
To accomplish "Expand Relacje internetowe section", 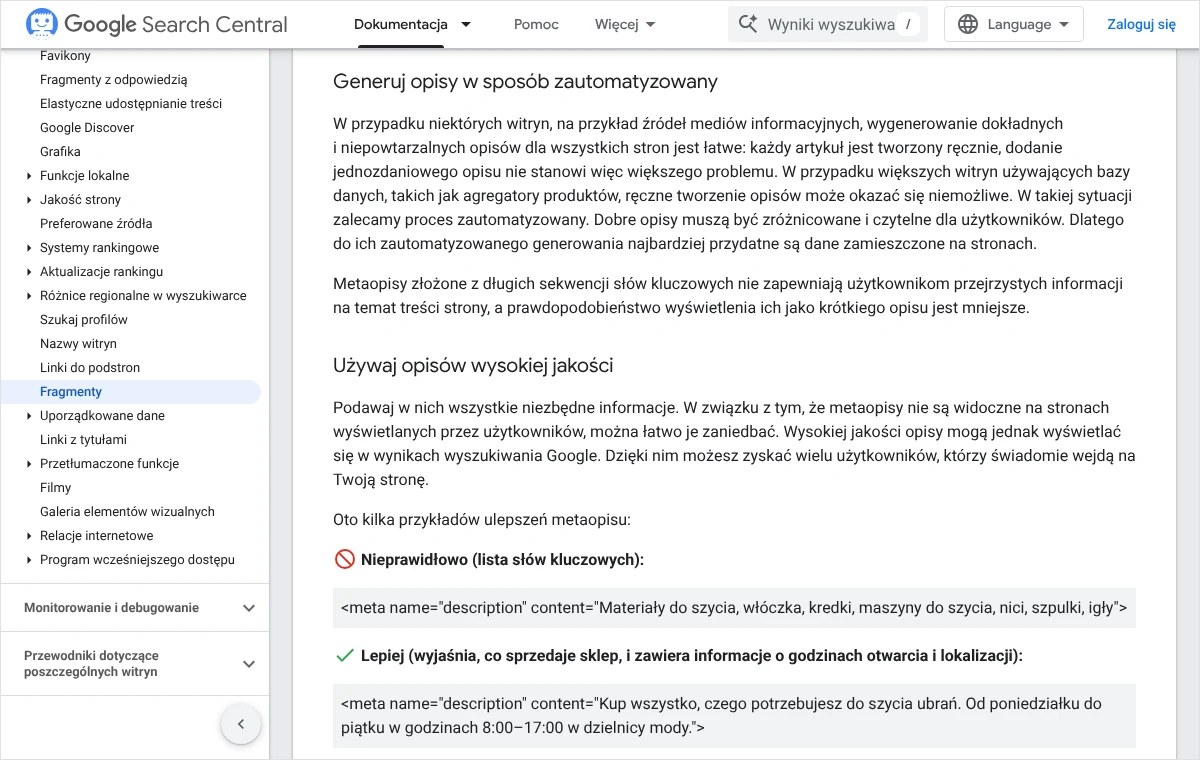I will (x=30, y=536).
